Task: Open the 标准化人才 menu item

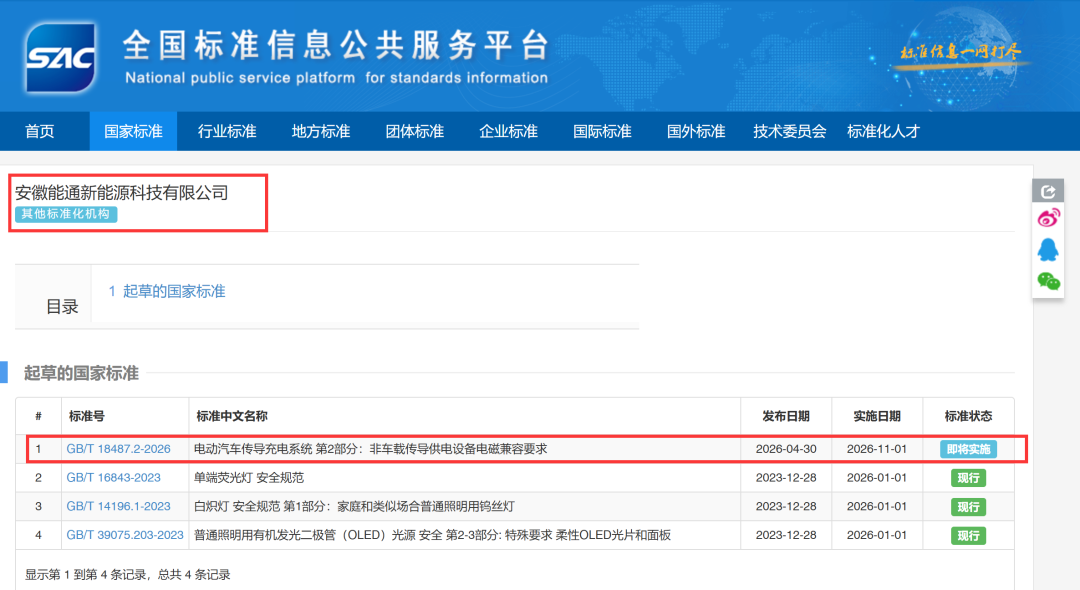Action: [883, 131]
